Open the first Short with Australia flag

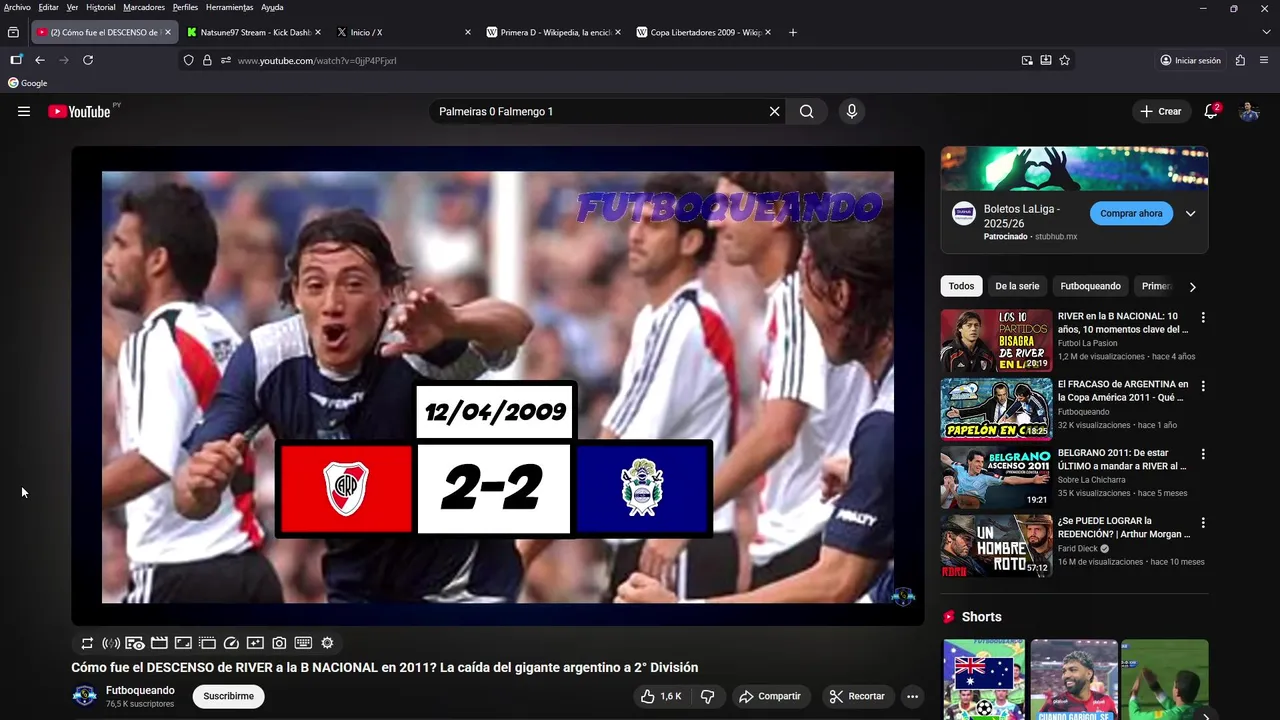[x=984, y=680]
